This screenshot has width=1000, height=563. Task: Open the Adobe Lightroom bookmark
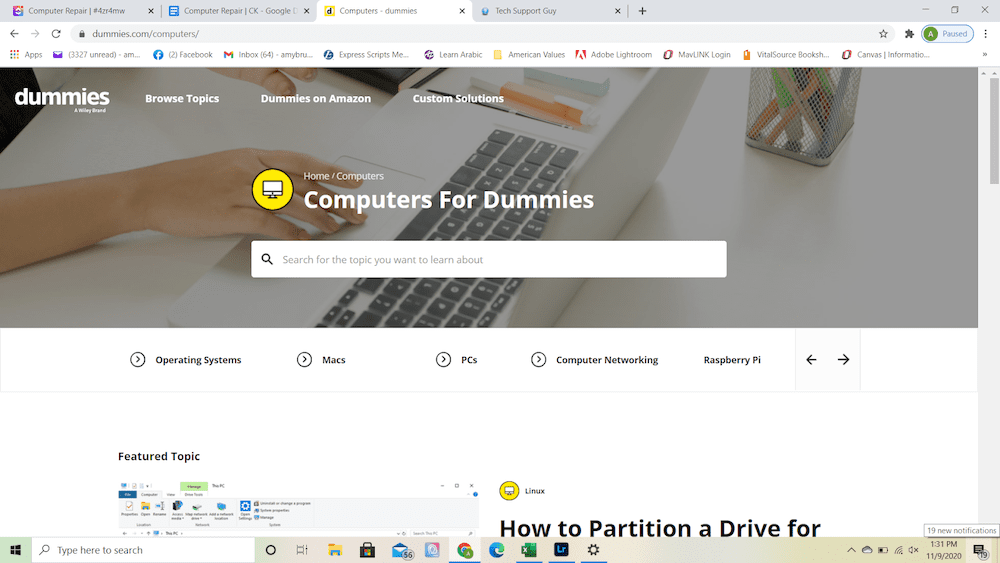(x=614, y=55)
